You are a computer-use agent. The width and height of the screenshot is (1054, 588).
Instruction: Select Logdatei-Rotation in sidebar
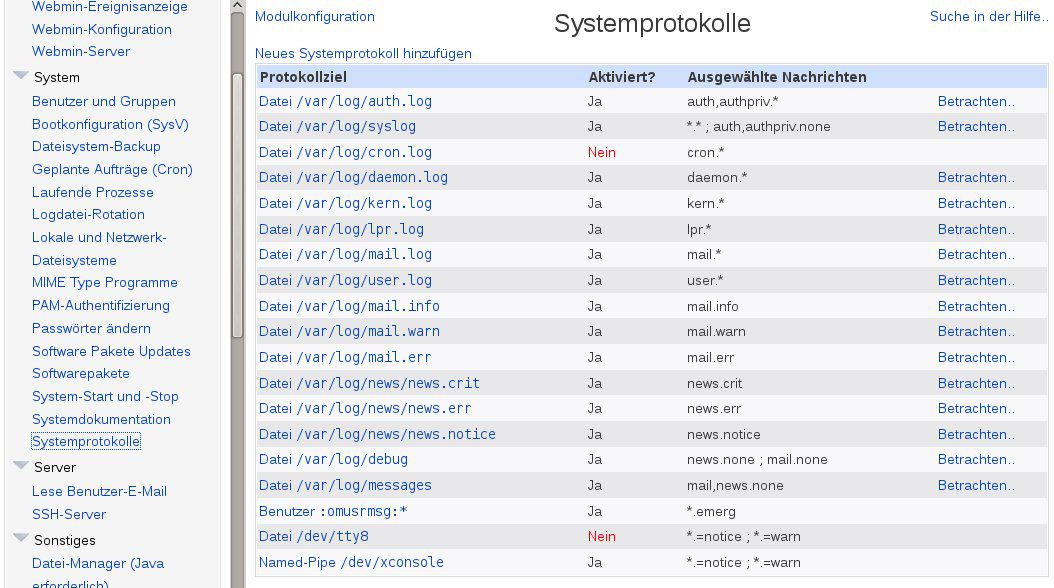[x=88, y=214]
